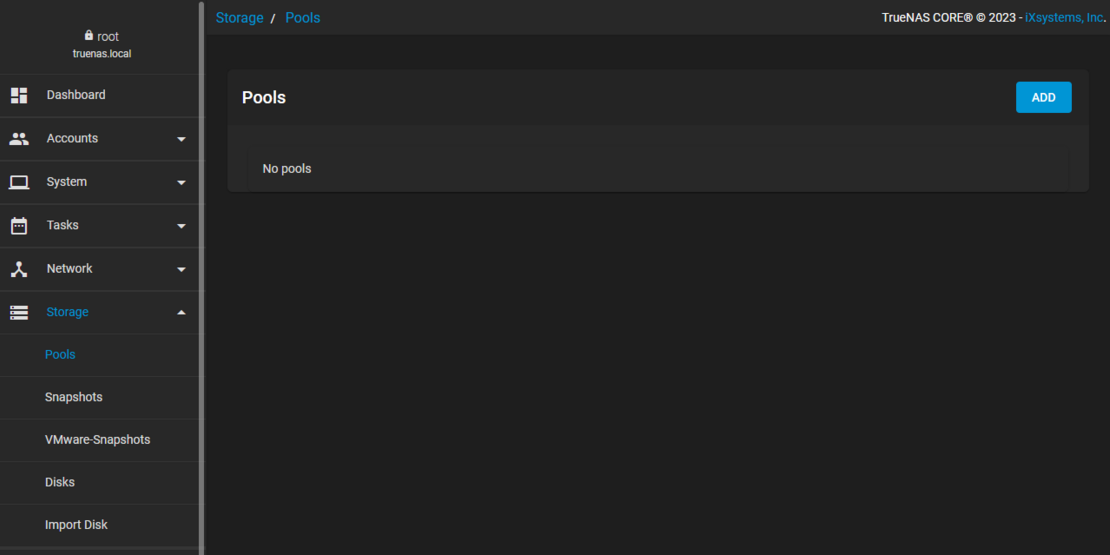
Task: Click the Dashboard grid icon
Action: pos(19,95)
